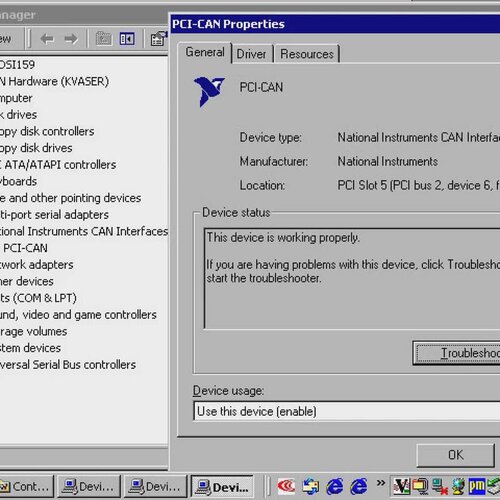Select Multi-port serial adapters tree node
This screenshot has width=500, height=500.
54,215
